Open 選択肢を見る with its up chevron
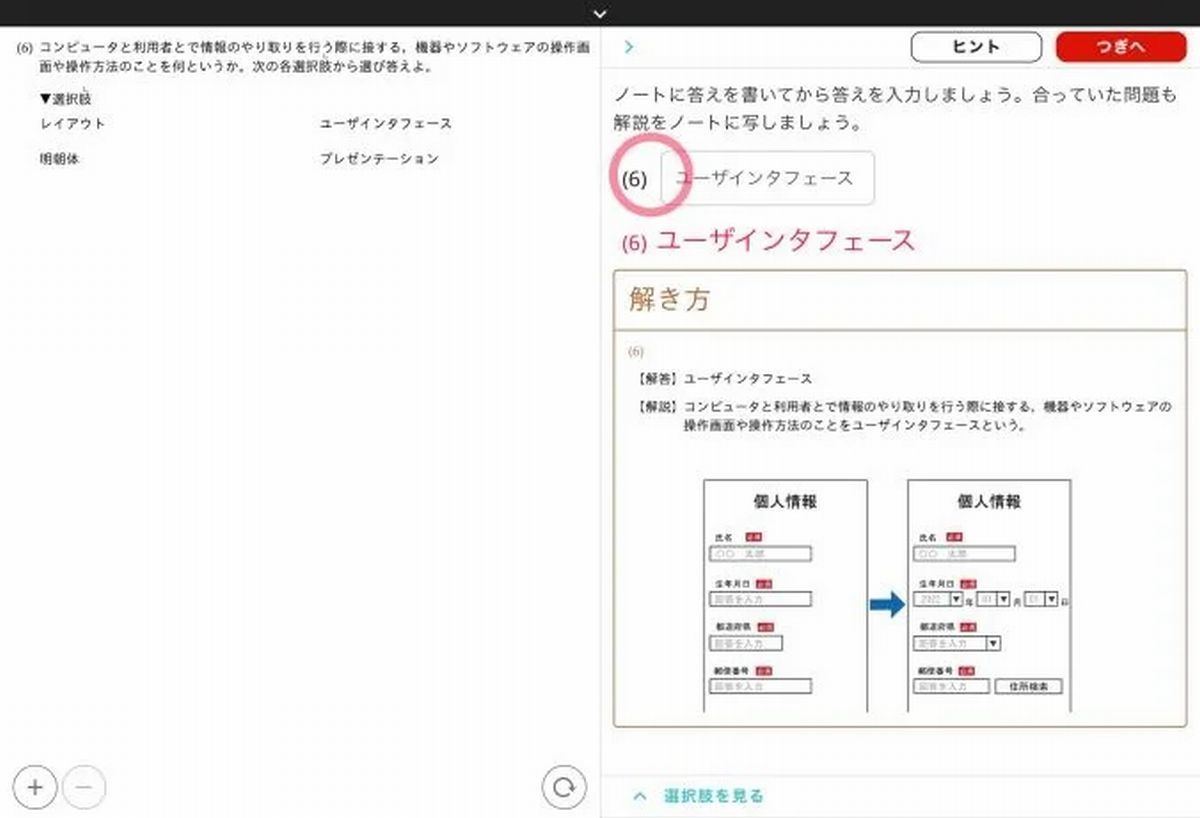1200x818 pixels. 640,796
